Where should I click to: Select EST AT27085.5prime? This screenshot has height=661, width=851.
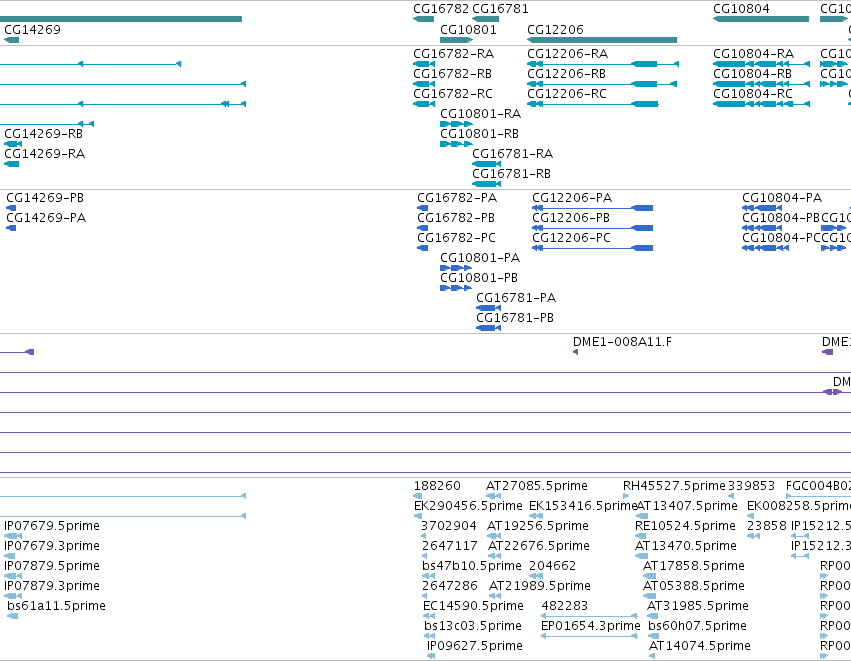point(537,486)
